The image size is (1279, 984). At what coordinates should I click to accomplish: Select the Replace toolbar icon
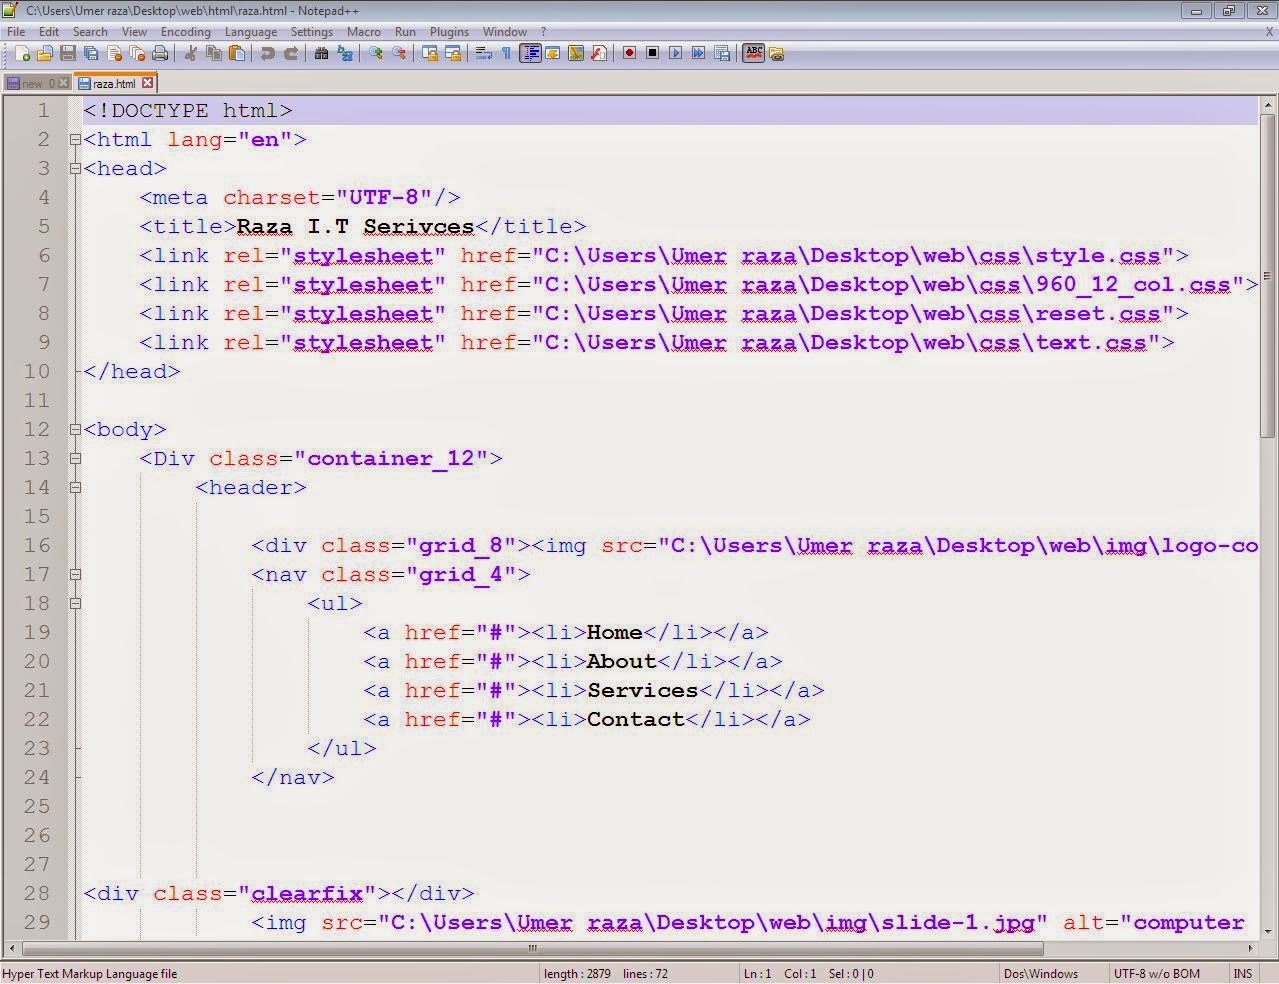(346, 53)
